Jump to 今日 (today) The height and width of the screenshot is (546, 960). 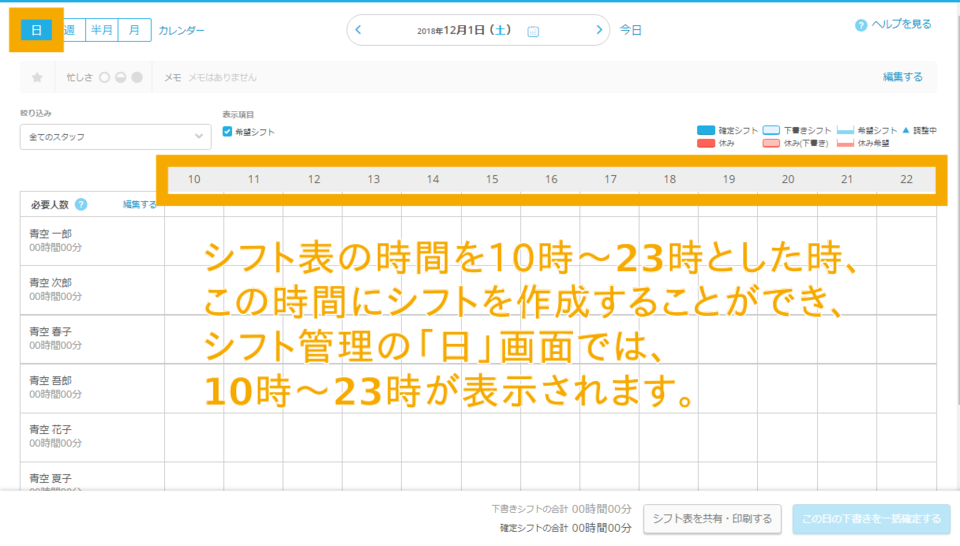(630, 30)
